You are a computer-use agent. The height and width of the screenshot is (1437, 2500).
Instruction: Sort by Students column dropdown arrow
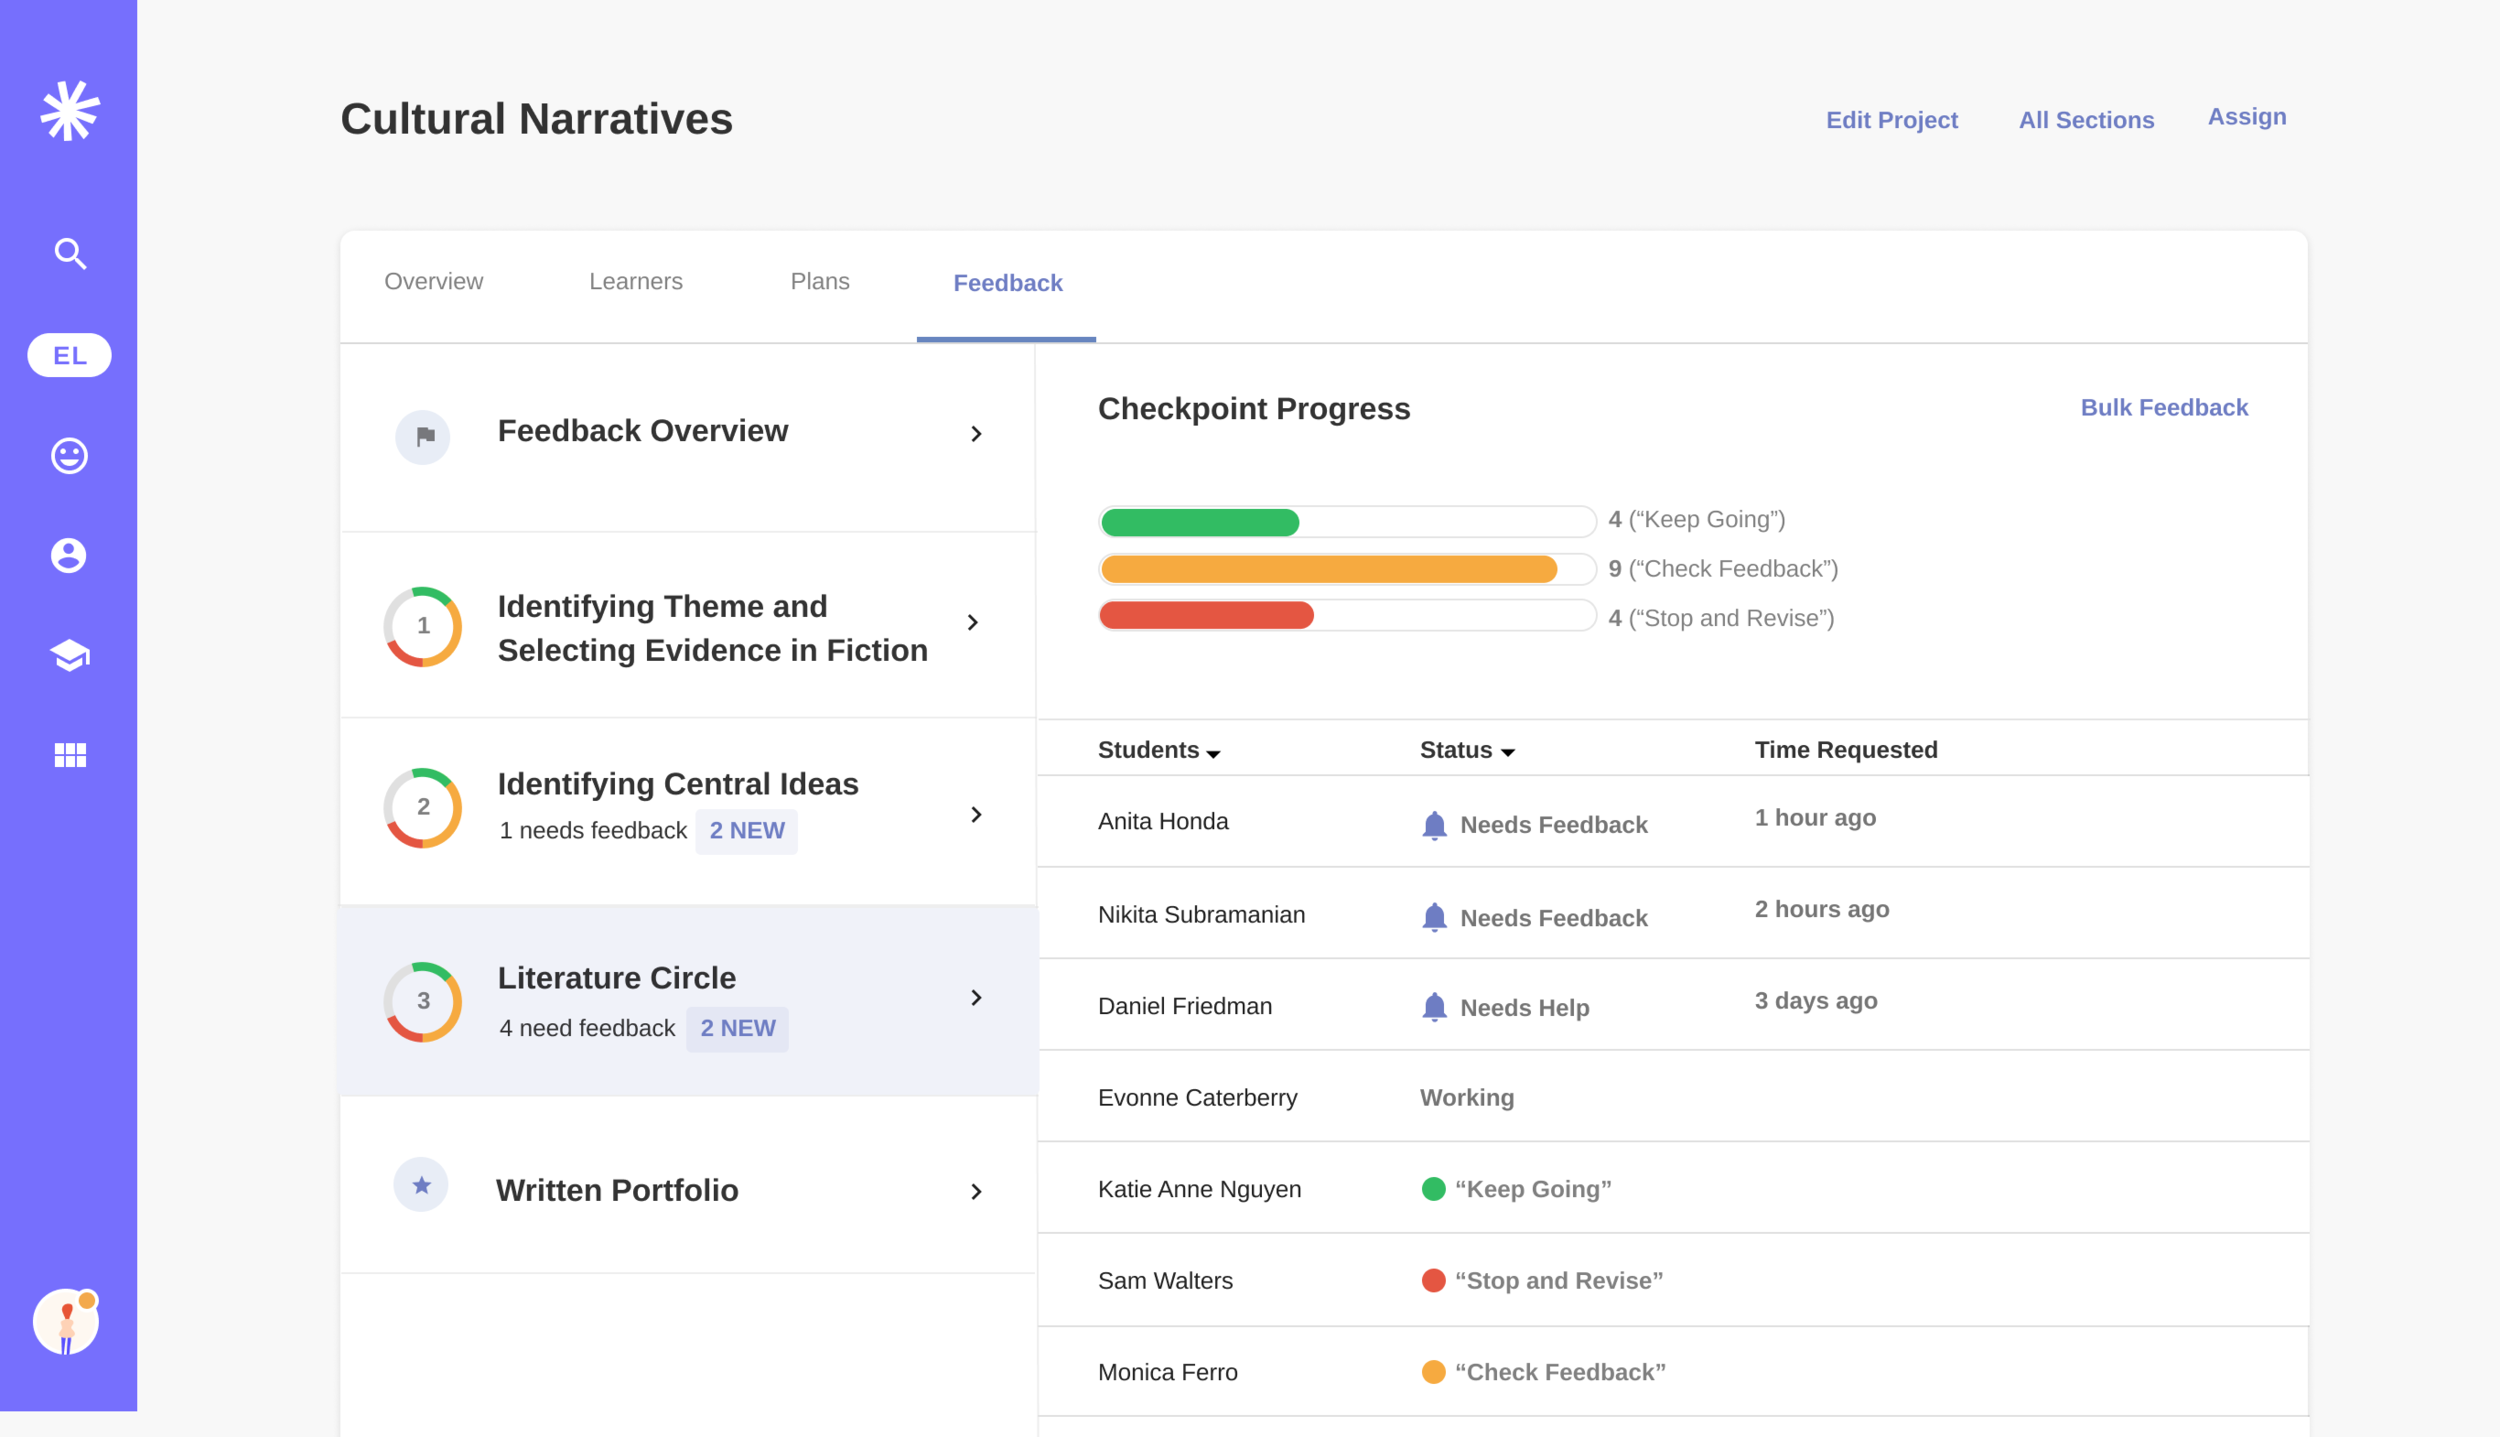point(1213,753)
